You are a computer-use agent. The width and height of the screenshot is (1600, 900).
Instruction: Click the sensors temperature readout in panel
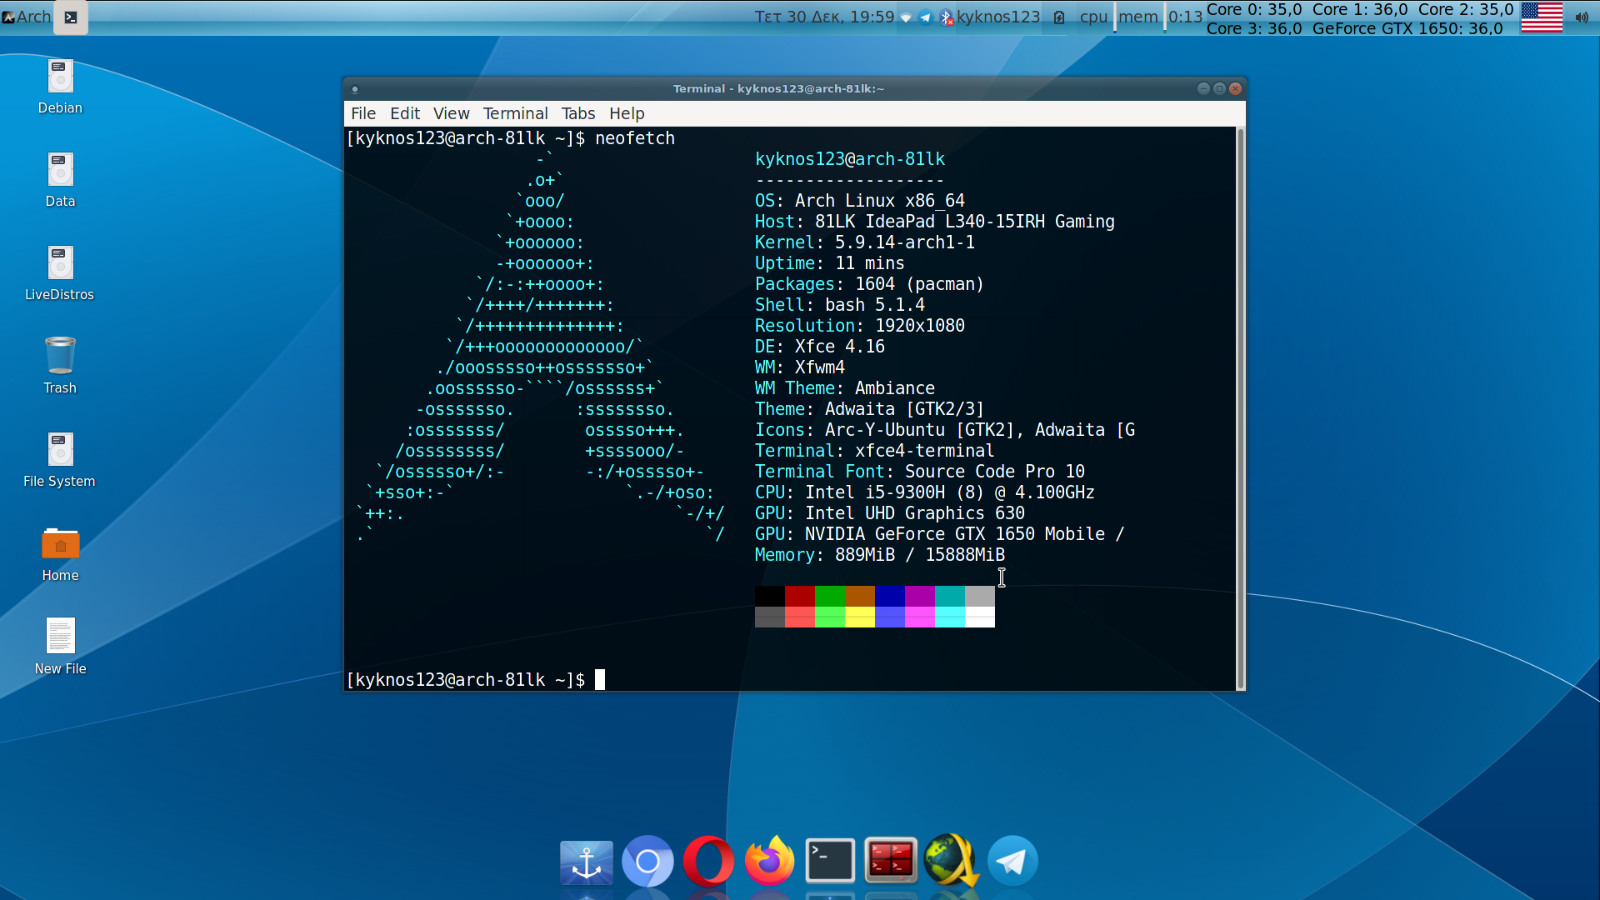click(1360, 18)
